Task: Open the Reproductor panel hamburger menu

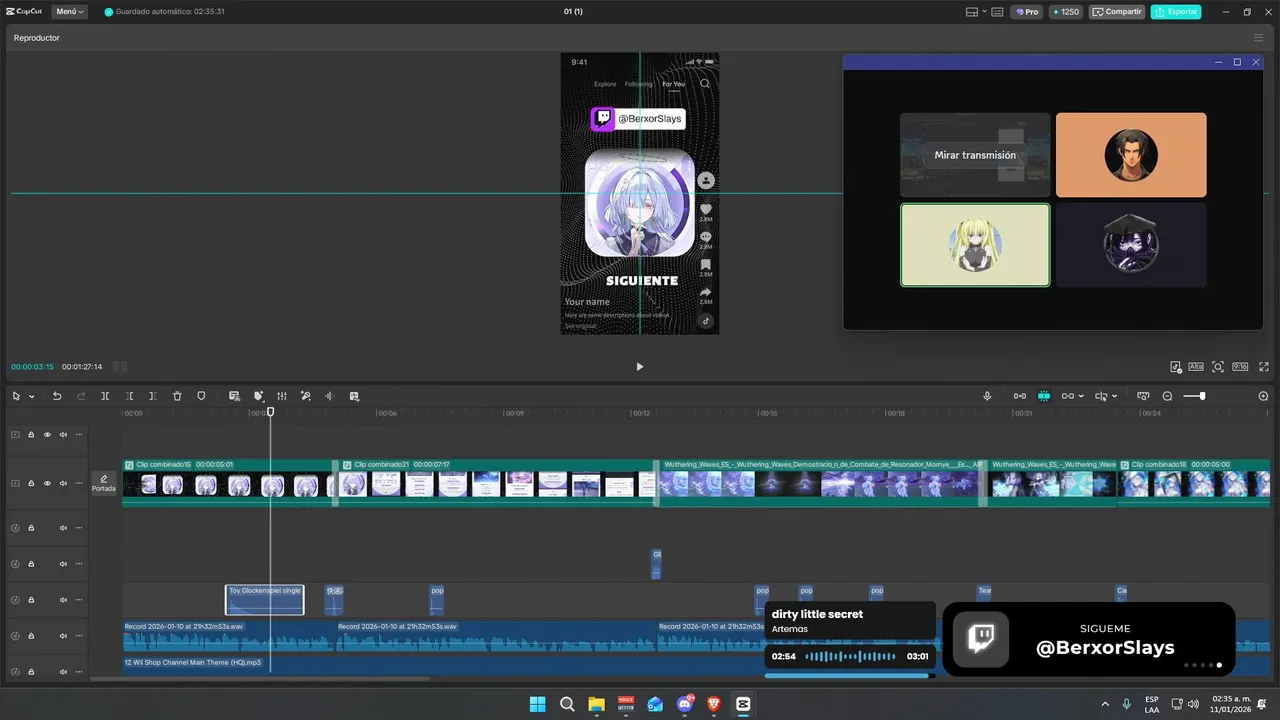Action: (x=1258, y=38)
